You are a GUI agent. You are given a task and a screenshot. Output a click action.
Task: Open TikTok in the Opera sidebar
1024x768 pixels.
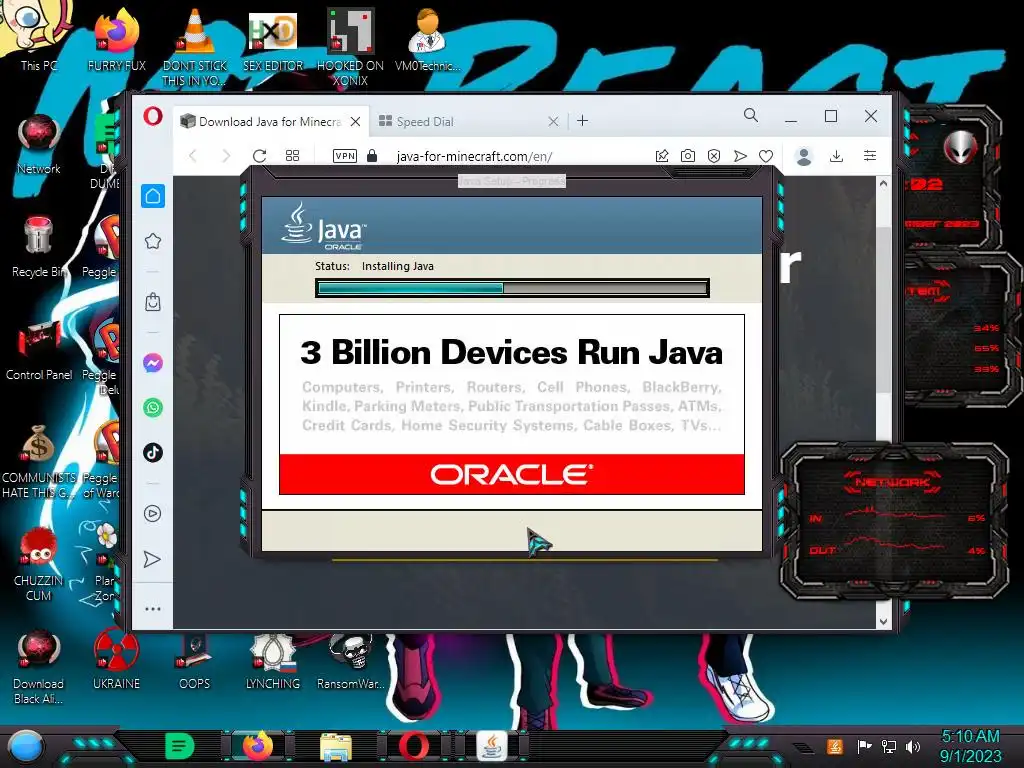point(153,453)
